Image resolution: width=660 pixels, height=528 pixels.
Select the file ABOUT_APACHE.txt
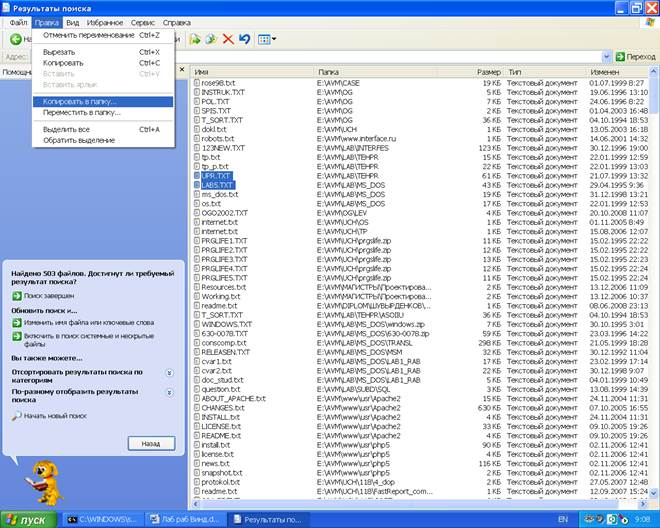(234, 398)
